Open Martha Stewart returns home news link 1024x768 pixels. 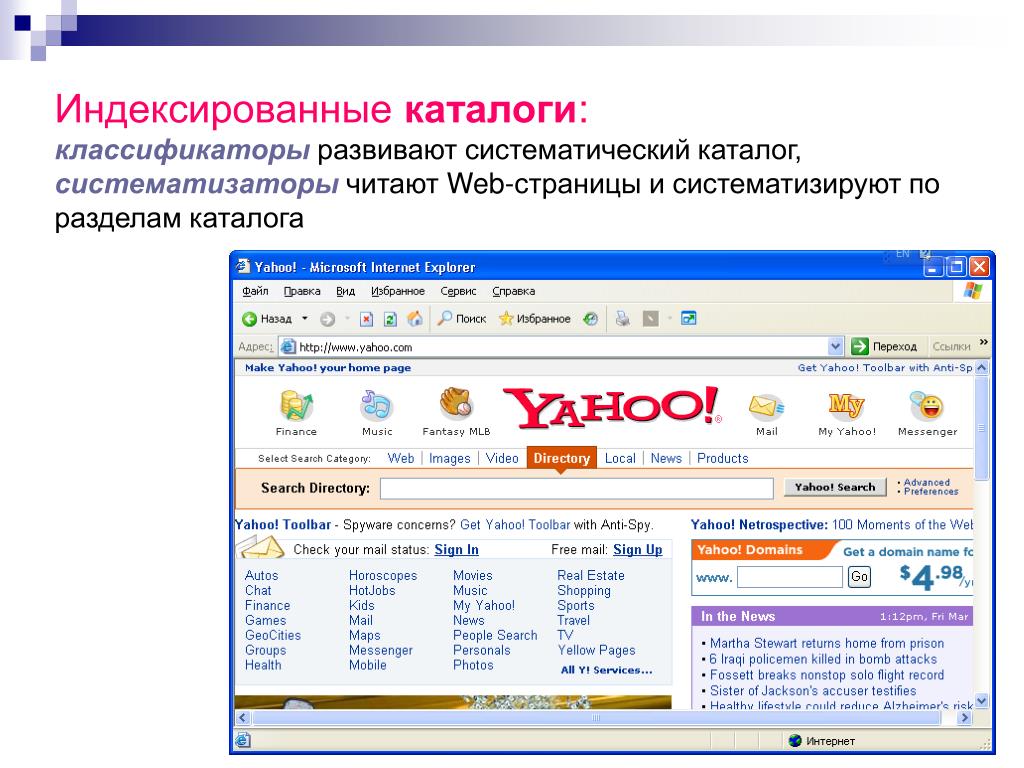pos(827,643)
